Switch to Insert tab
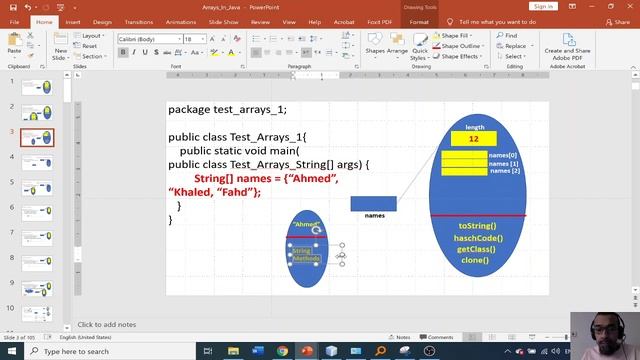 (73, 22)
